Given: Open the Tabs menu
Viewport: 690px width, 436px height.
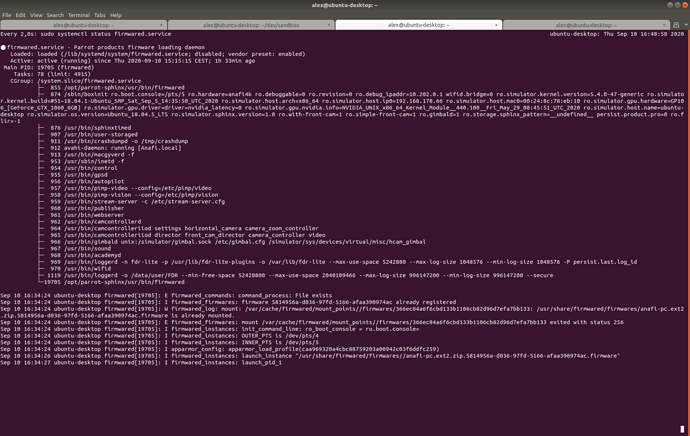Looking at the screenshot, I should point(100,15).
